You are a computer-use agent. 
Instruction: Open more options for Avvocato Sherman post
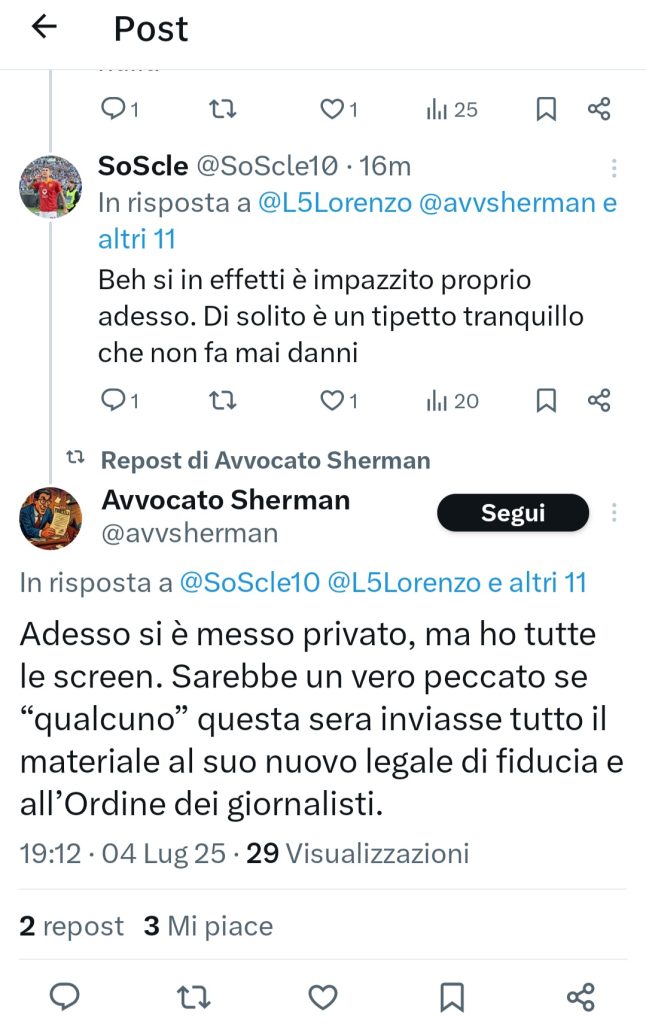(x=614, y=513)
